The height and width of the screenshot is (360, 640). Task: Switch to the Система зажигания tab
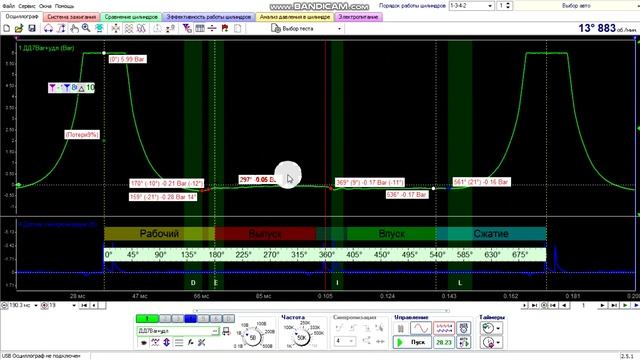click(x=71, y=17)
